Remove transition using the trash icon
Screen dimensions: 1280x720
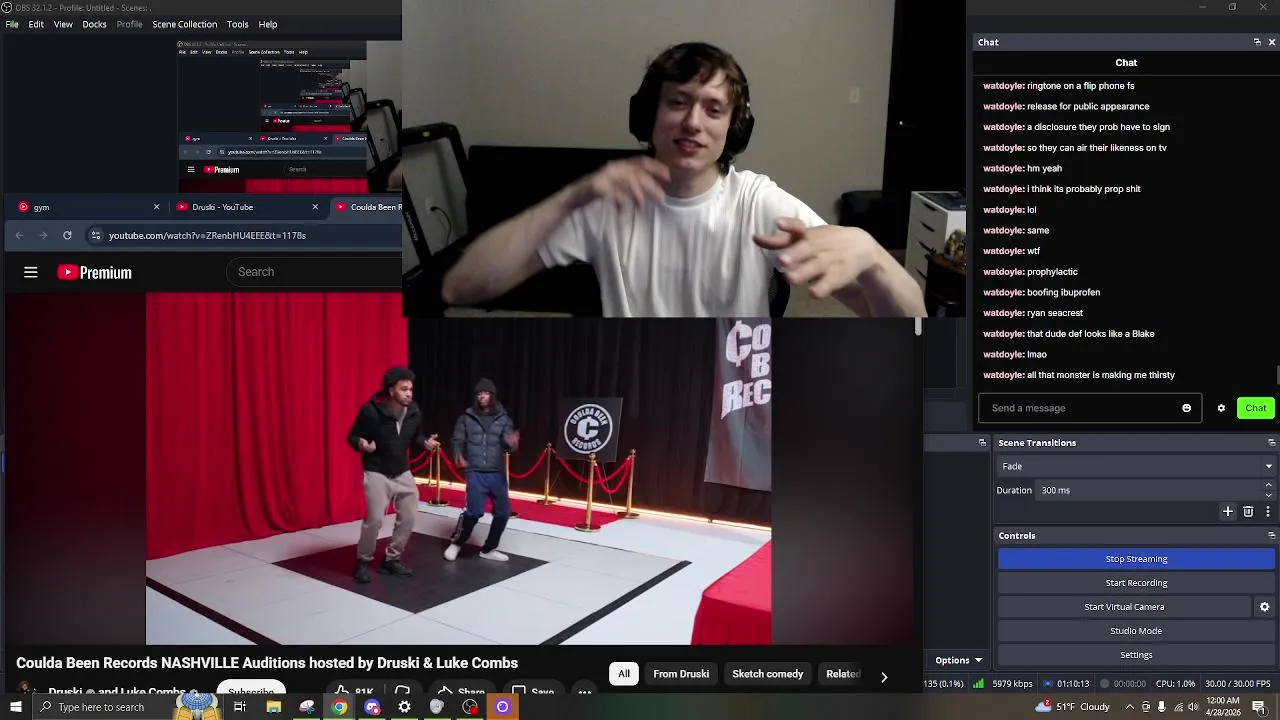1248,512
